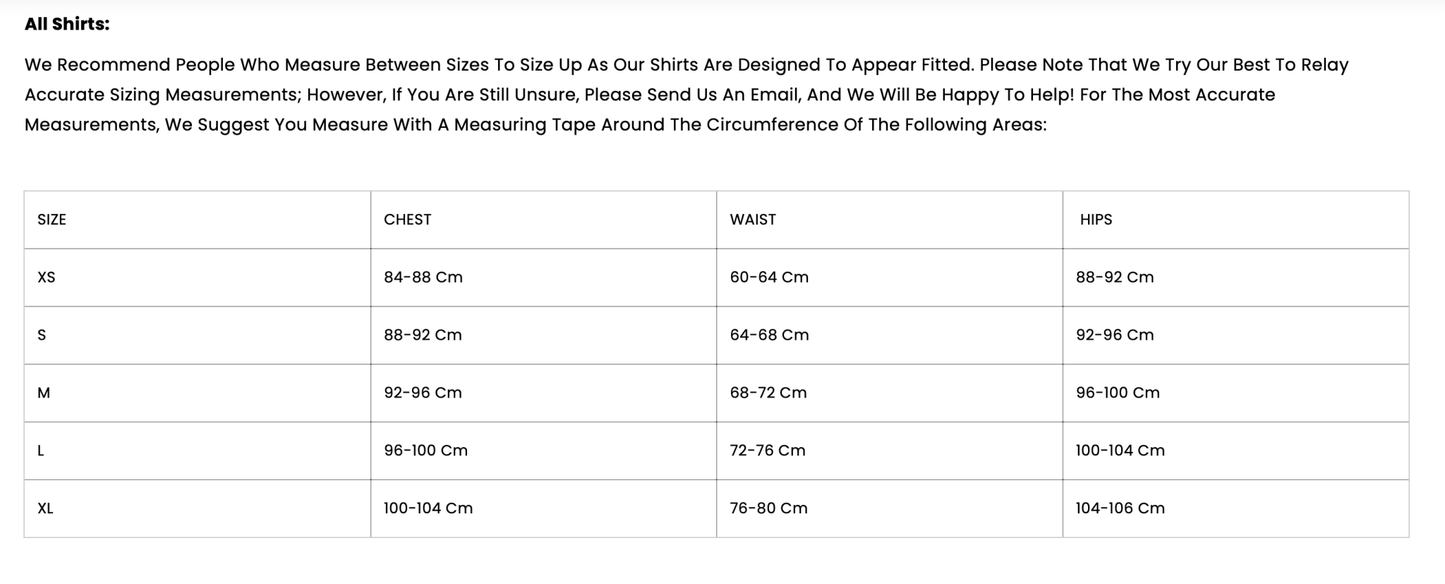
Task: Click XL hips value 104-106 Cm
Action: [1120, 508]
